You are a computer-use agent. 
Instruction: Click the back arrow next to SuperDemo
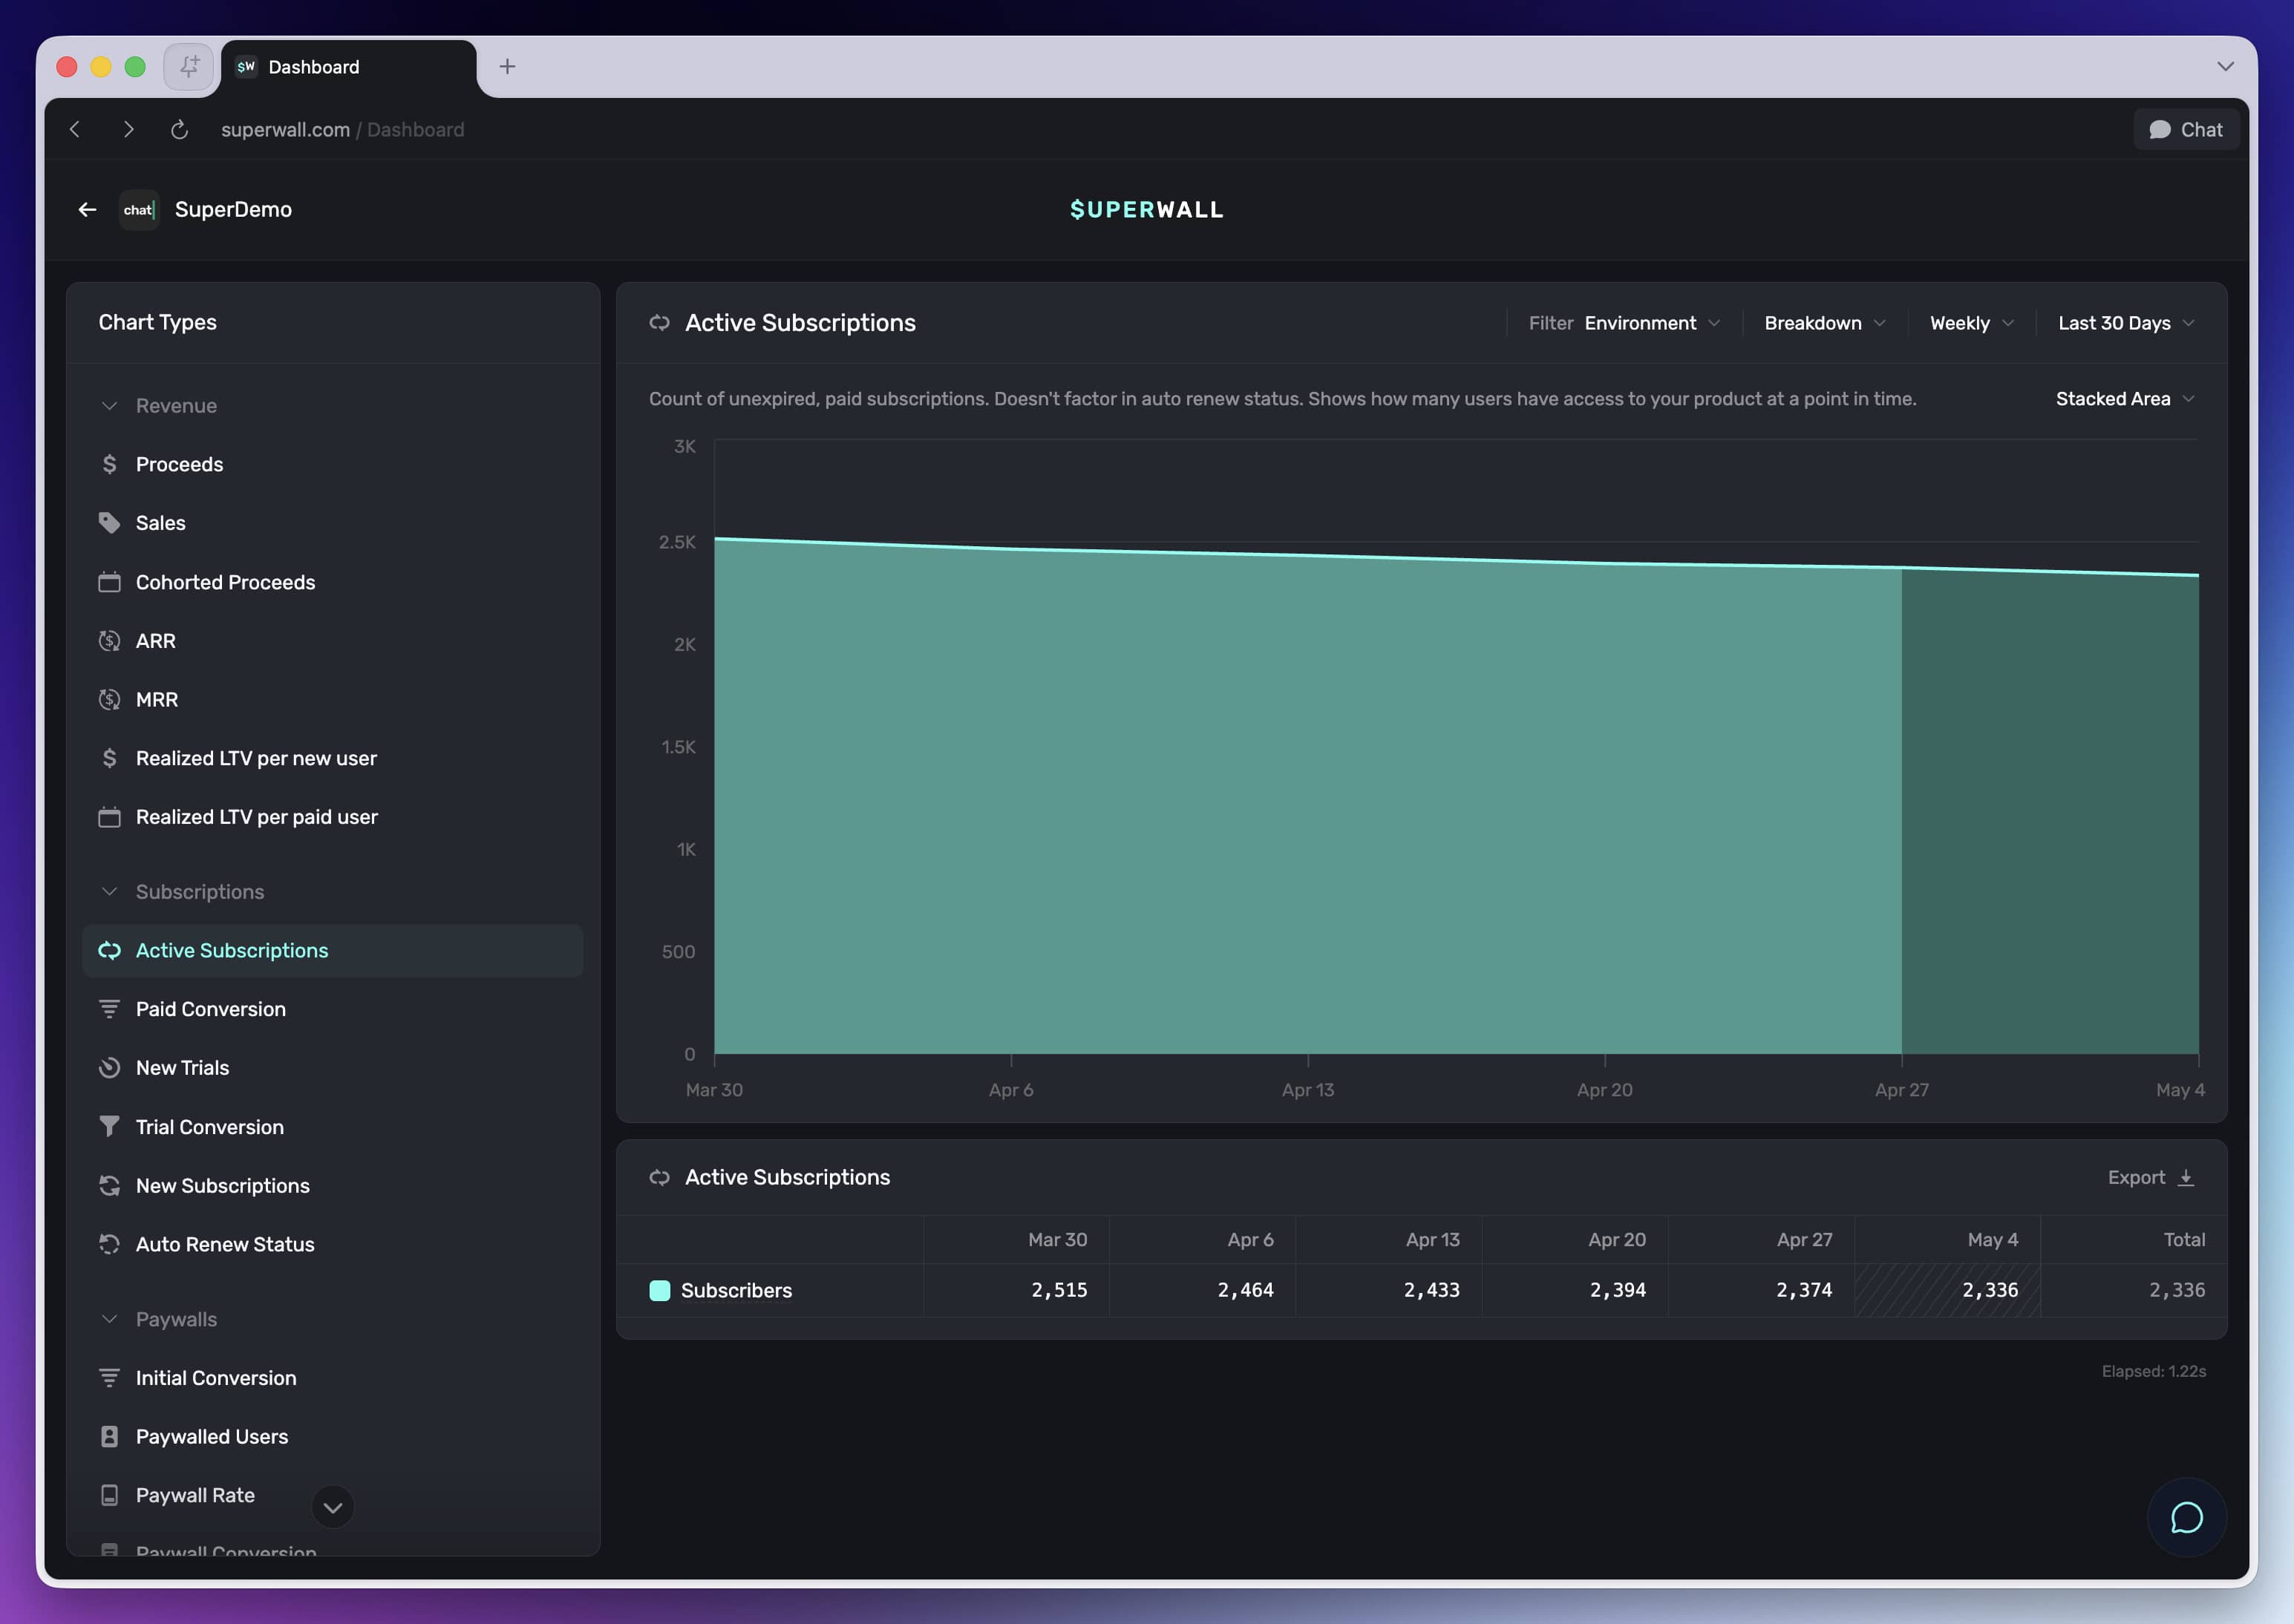[x=87, y=209]
